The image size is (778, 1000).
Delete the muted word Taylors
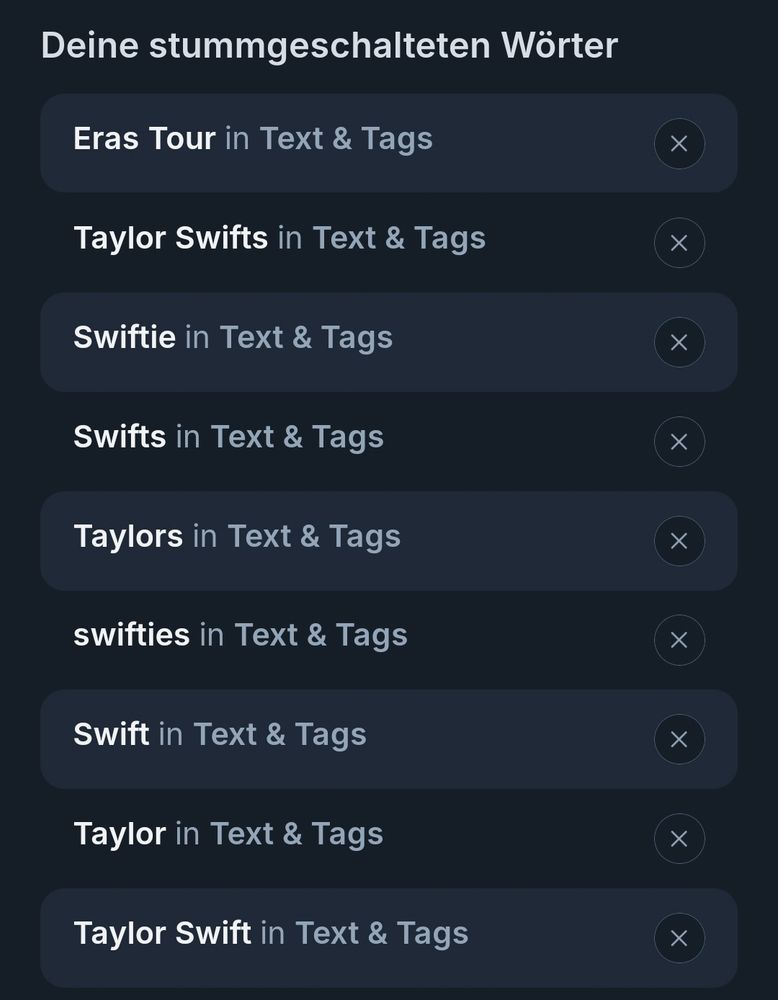679,541
